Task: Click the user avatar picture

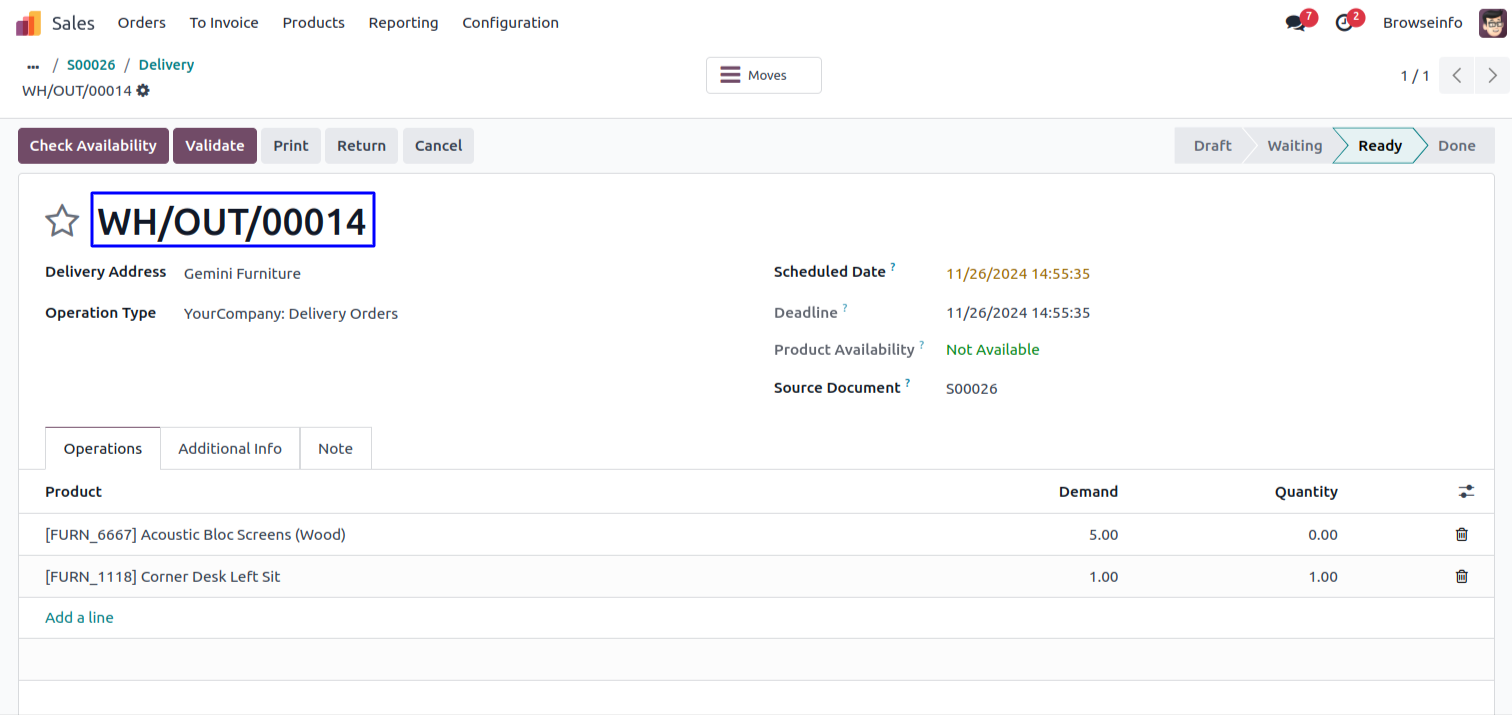Action: [x=1492, y=23]
